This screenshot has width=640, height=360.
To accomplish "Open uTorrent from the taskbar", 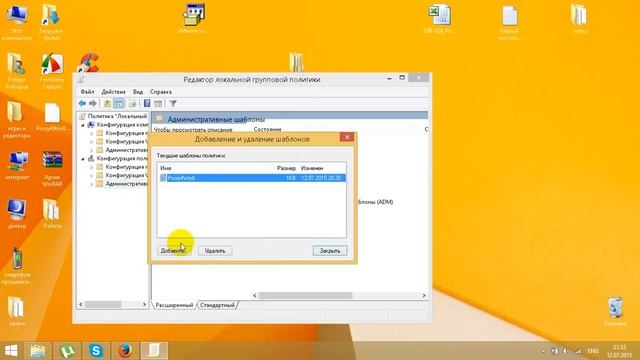I will point(67,351).
